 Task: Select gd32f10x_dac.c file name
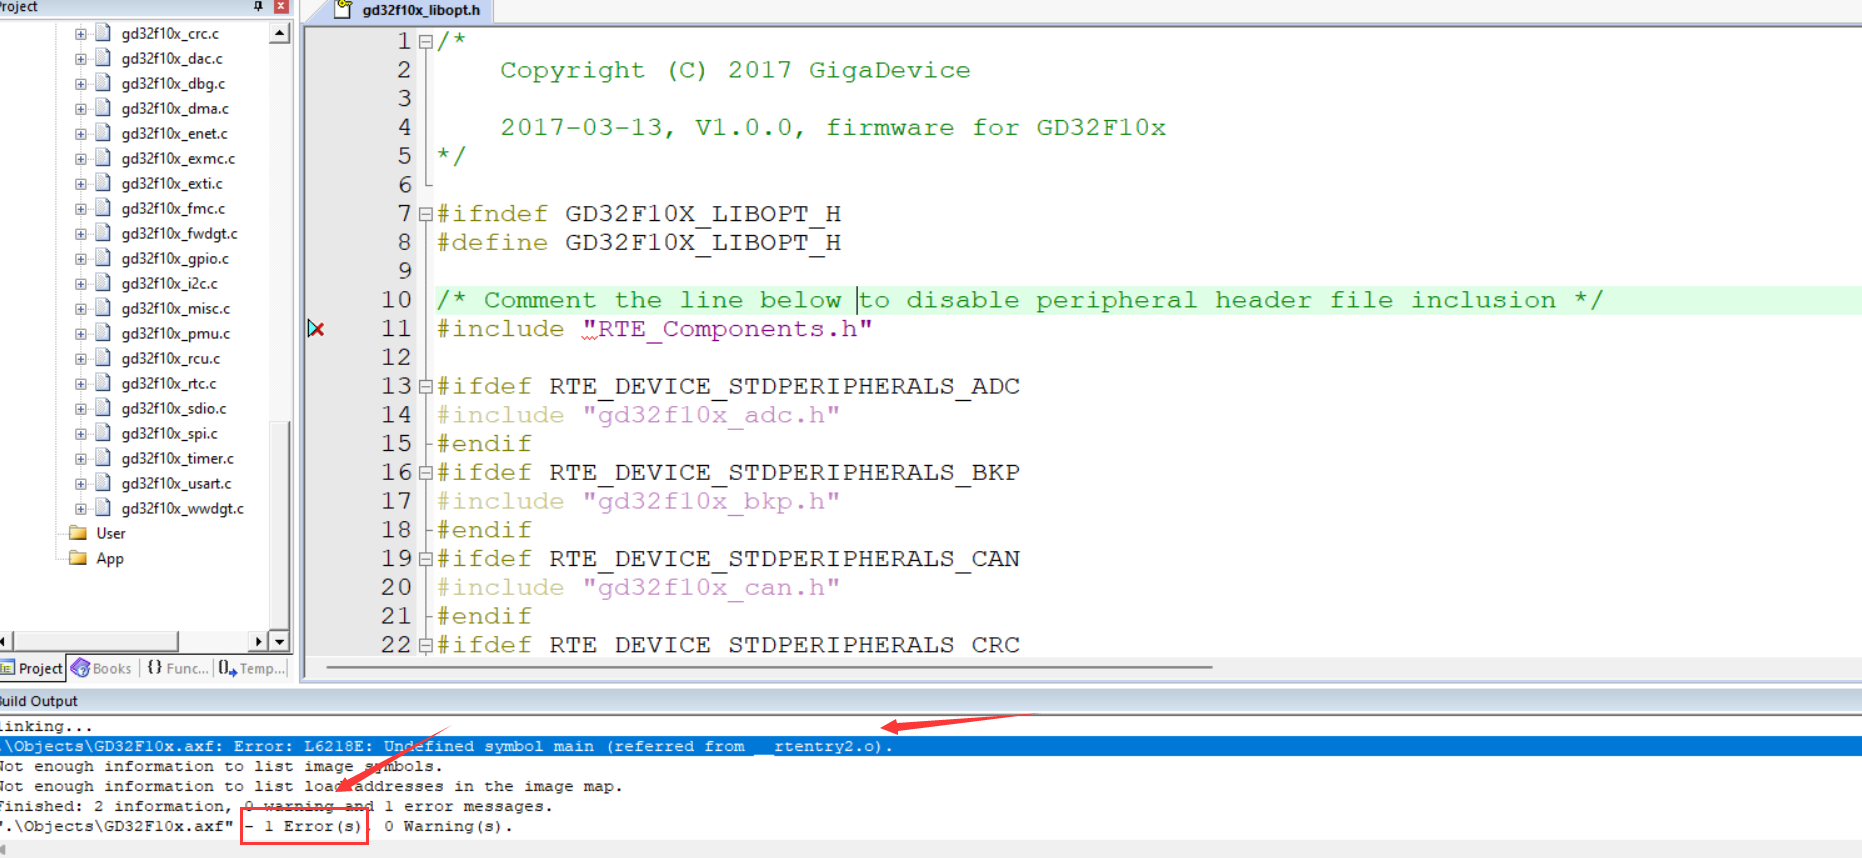(x=172, y=59)
